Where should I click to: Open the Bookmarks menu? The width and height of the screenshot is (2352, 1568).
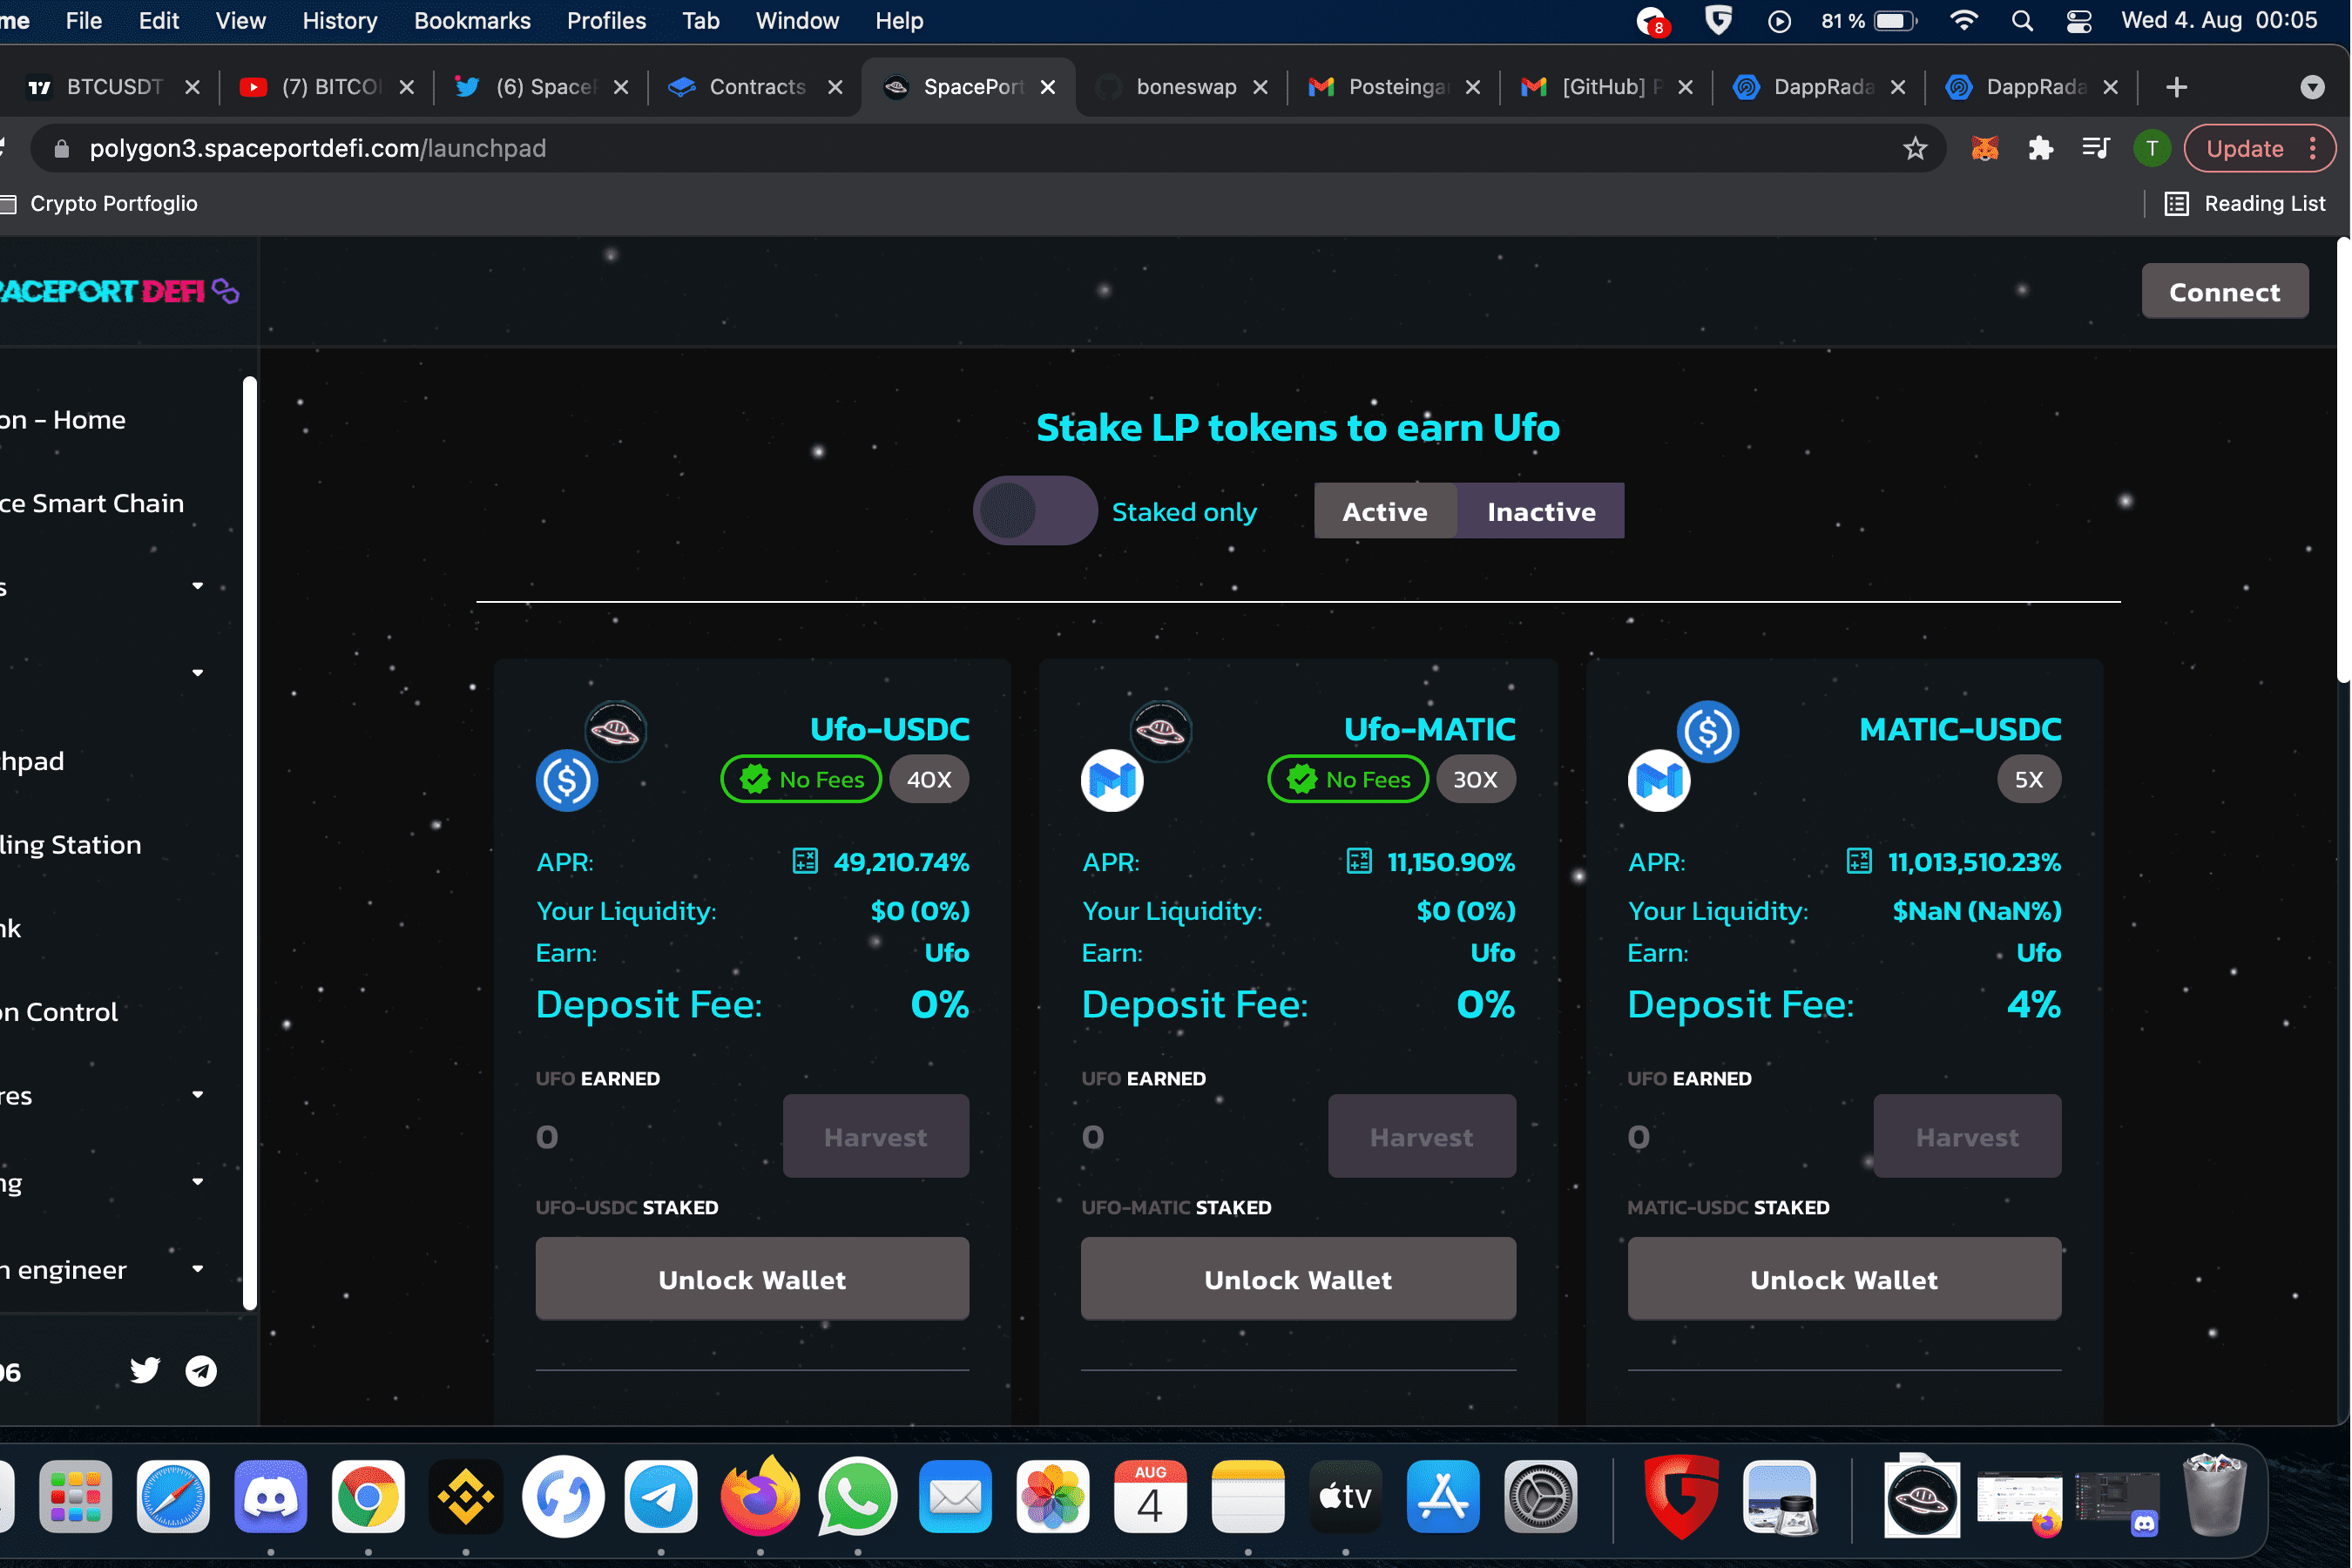coord(472,21)
